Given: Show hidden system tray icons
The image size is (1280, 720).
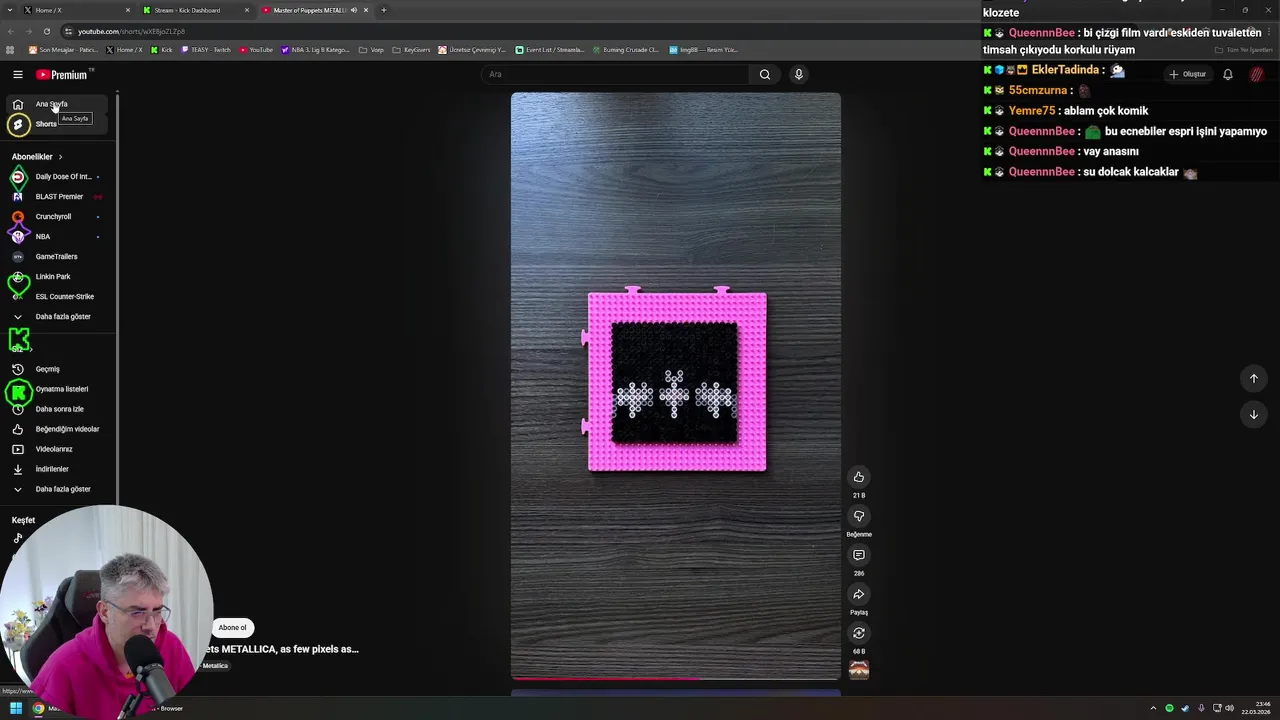Looking at the screenshot, I should click(1153, 708).
